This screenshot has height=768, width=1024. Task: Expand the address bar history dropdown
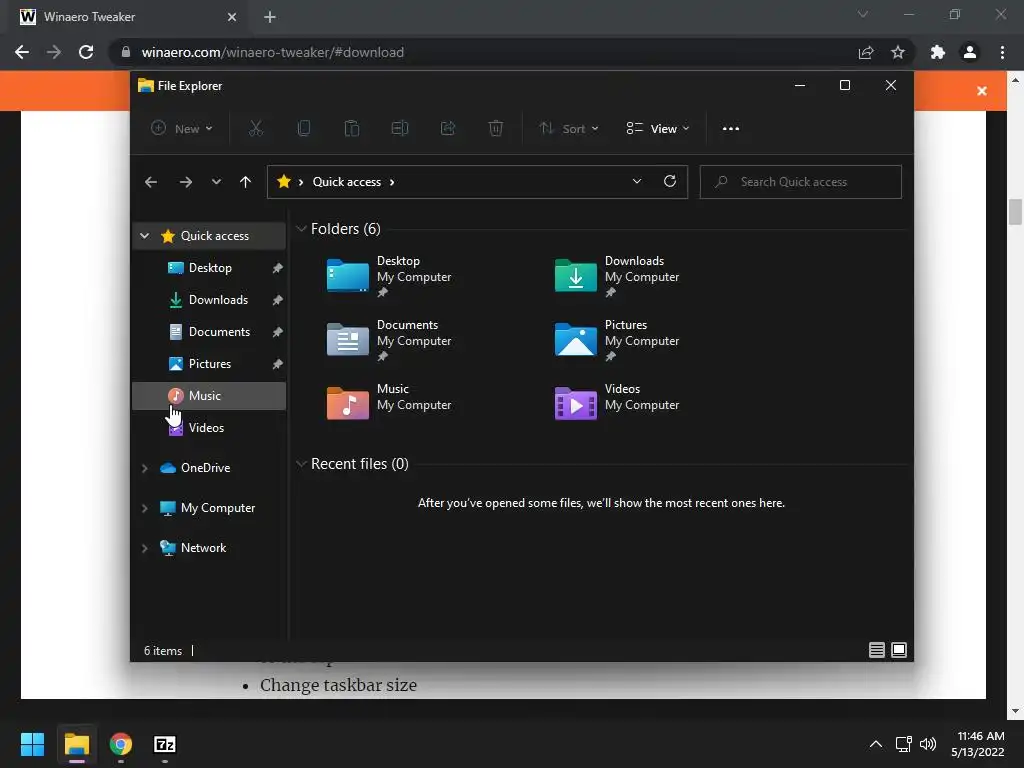click(x=637, y=182)
